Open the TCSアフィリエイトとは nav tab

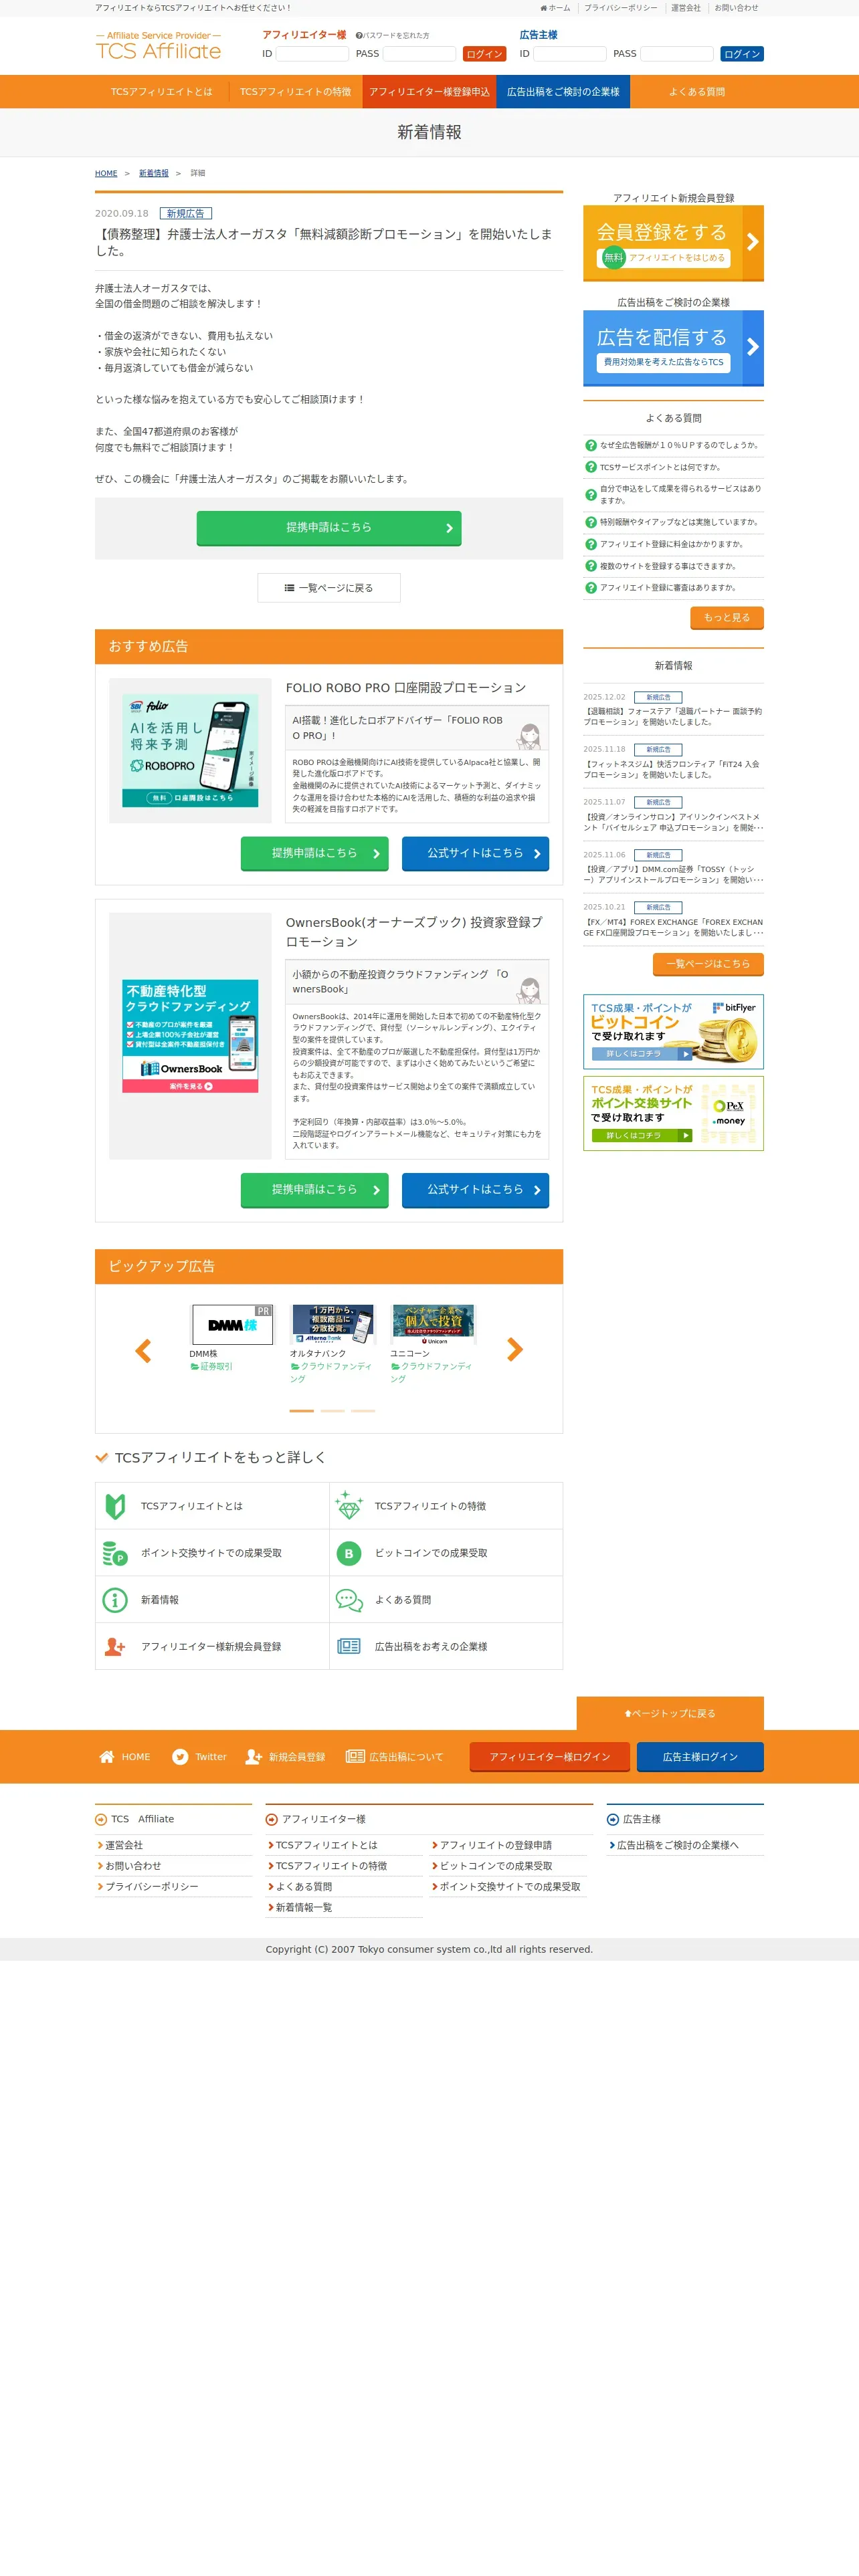tap(162, 92)
